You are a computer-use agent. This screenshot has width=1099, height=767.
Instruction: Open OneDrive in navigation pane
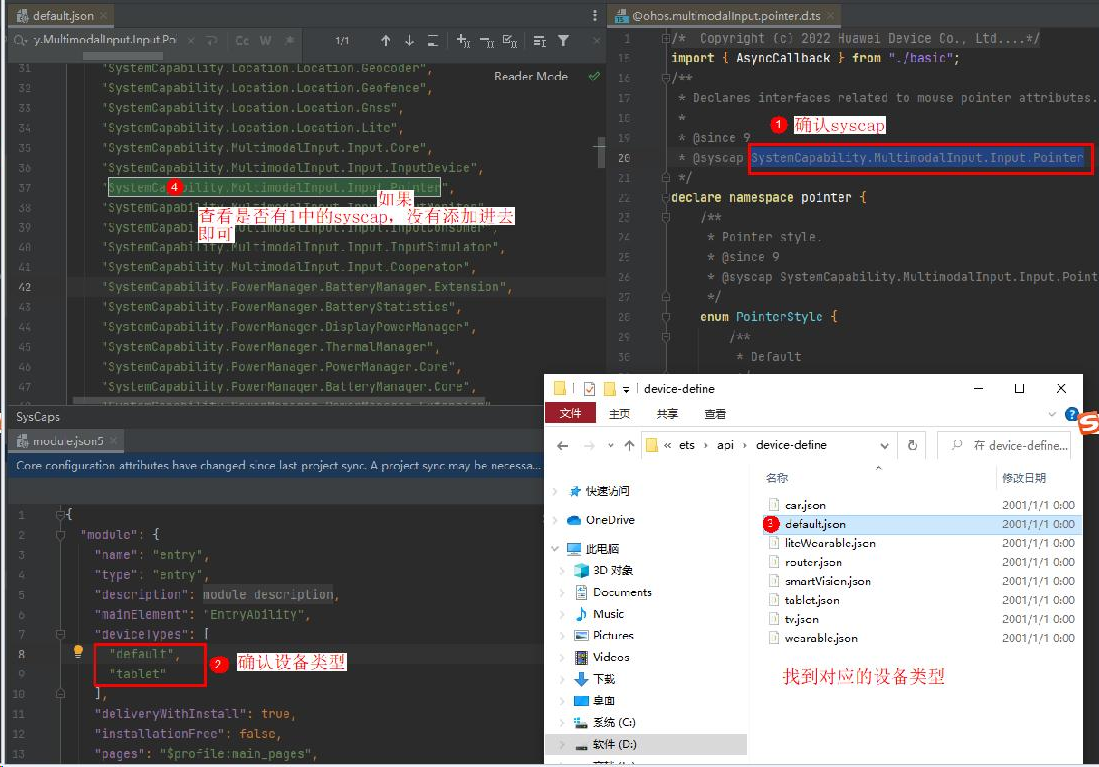tap(610, 520)
